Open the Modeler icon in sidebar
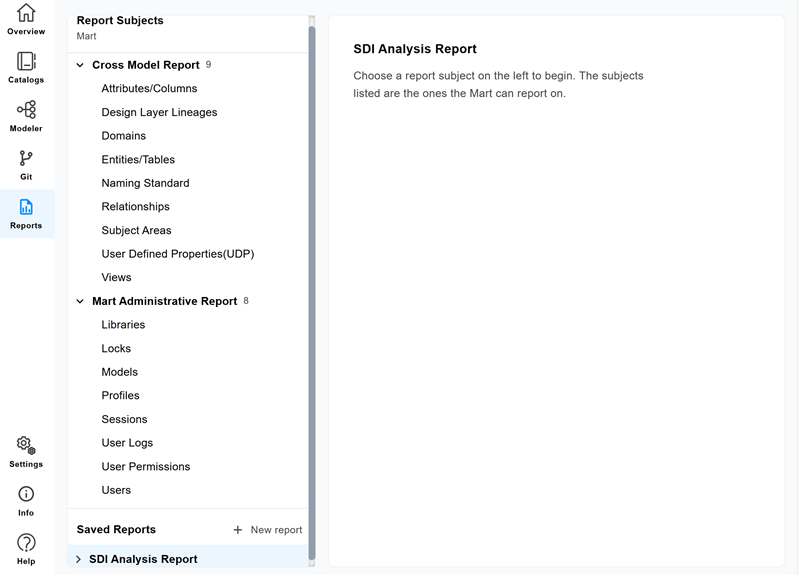The width and height of the screenshot is (800, 575). click(26, 110)
